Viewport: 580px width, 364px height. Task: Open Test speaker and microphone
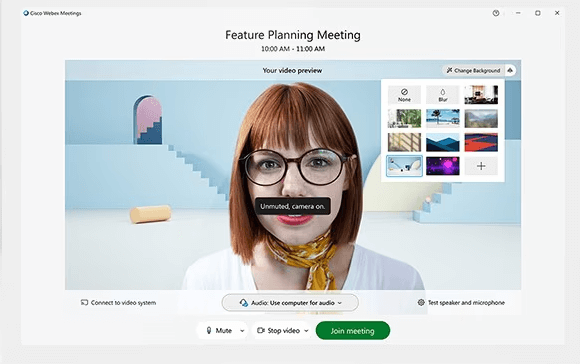click(x=461, y=303)
